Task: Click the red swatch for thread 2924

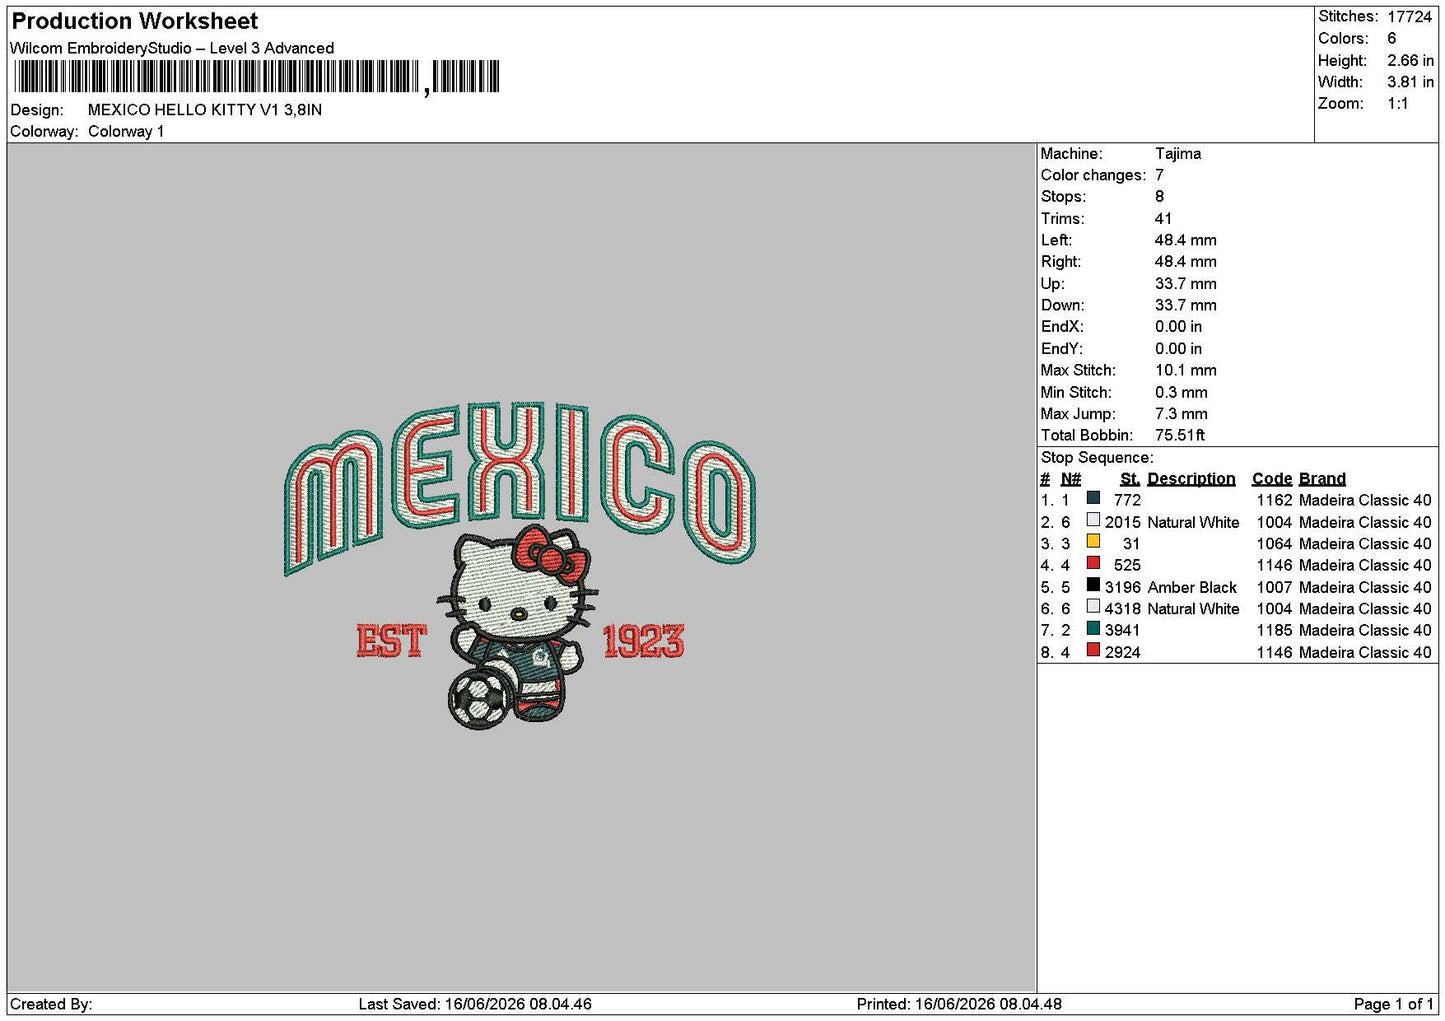Action: pyautogui.click(x=1093, y=650)
